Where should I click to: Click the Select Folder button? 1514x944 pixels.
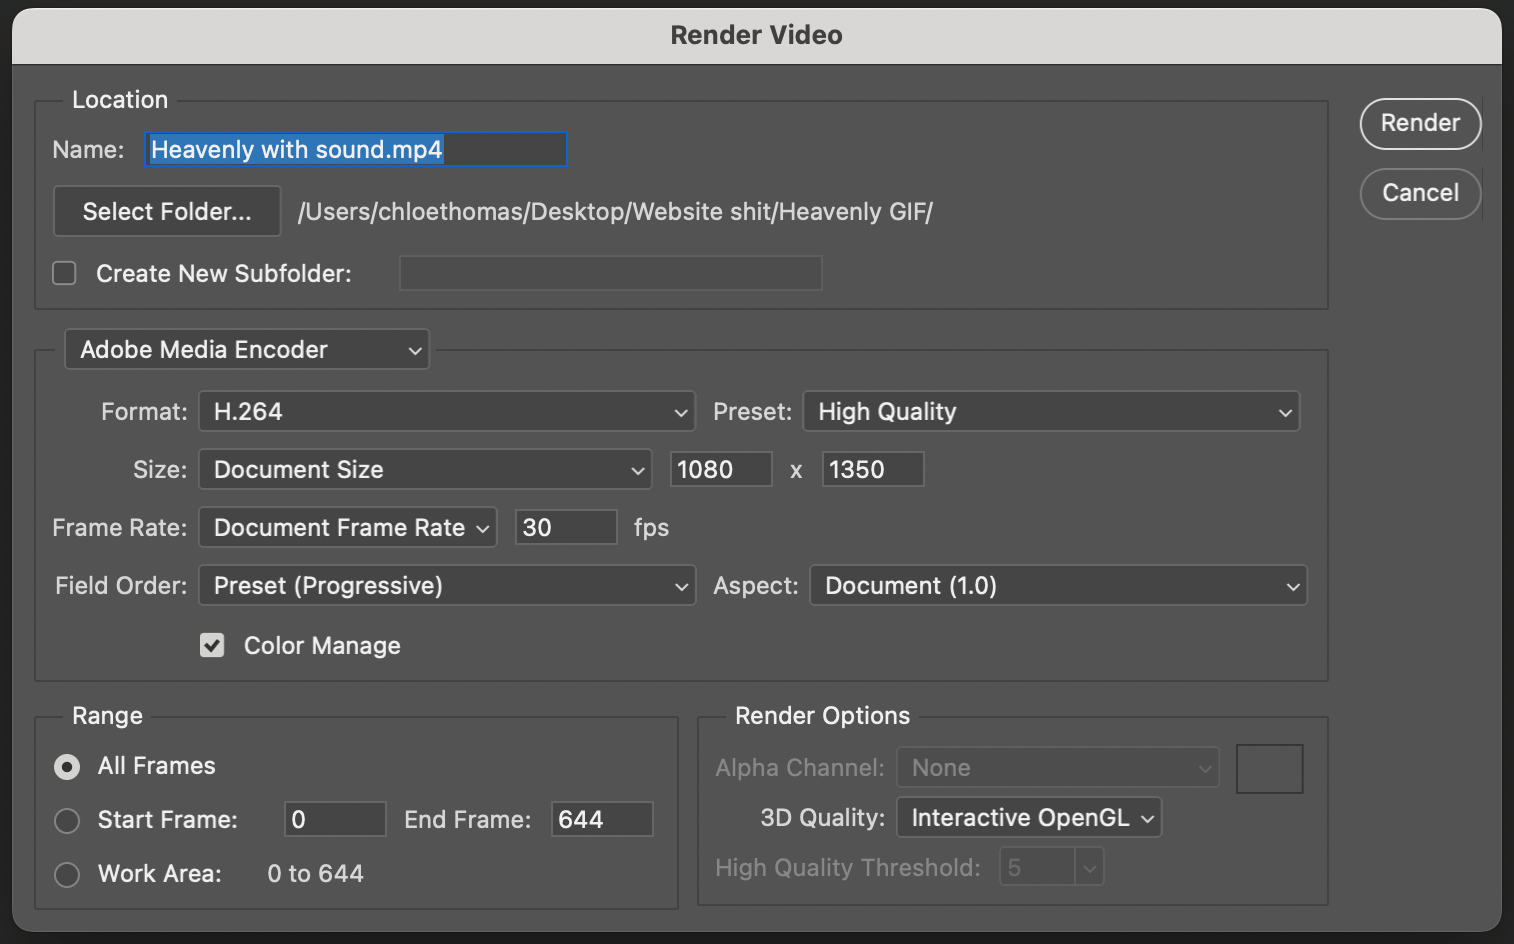click(x=166, y=211)
